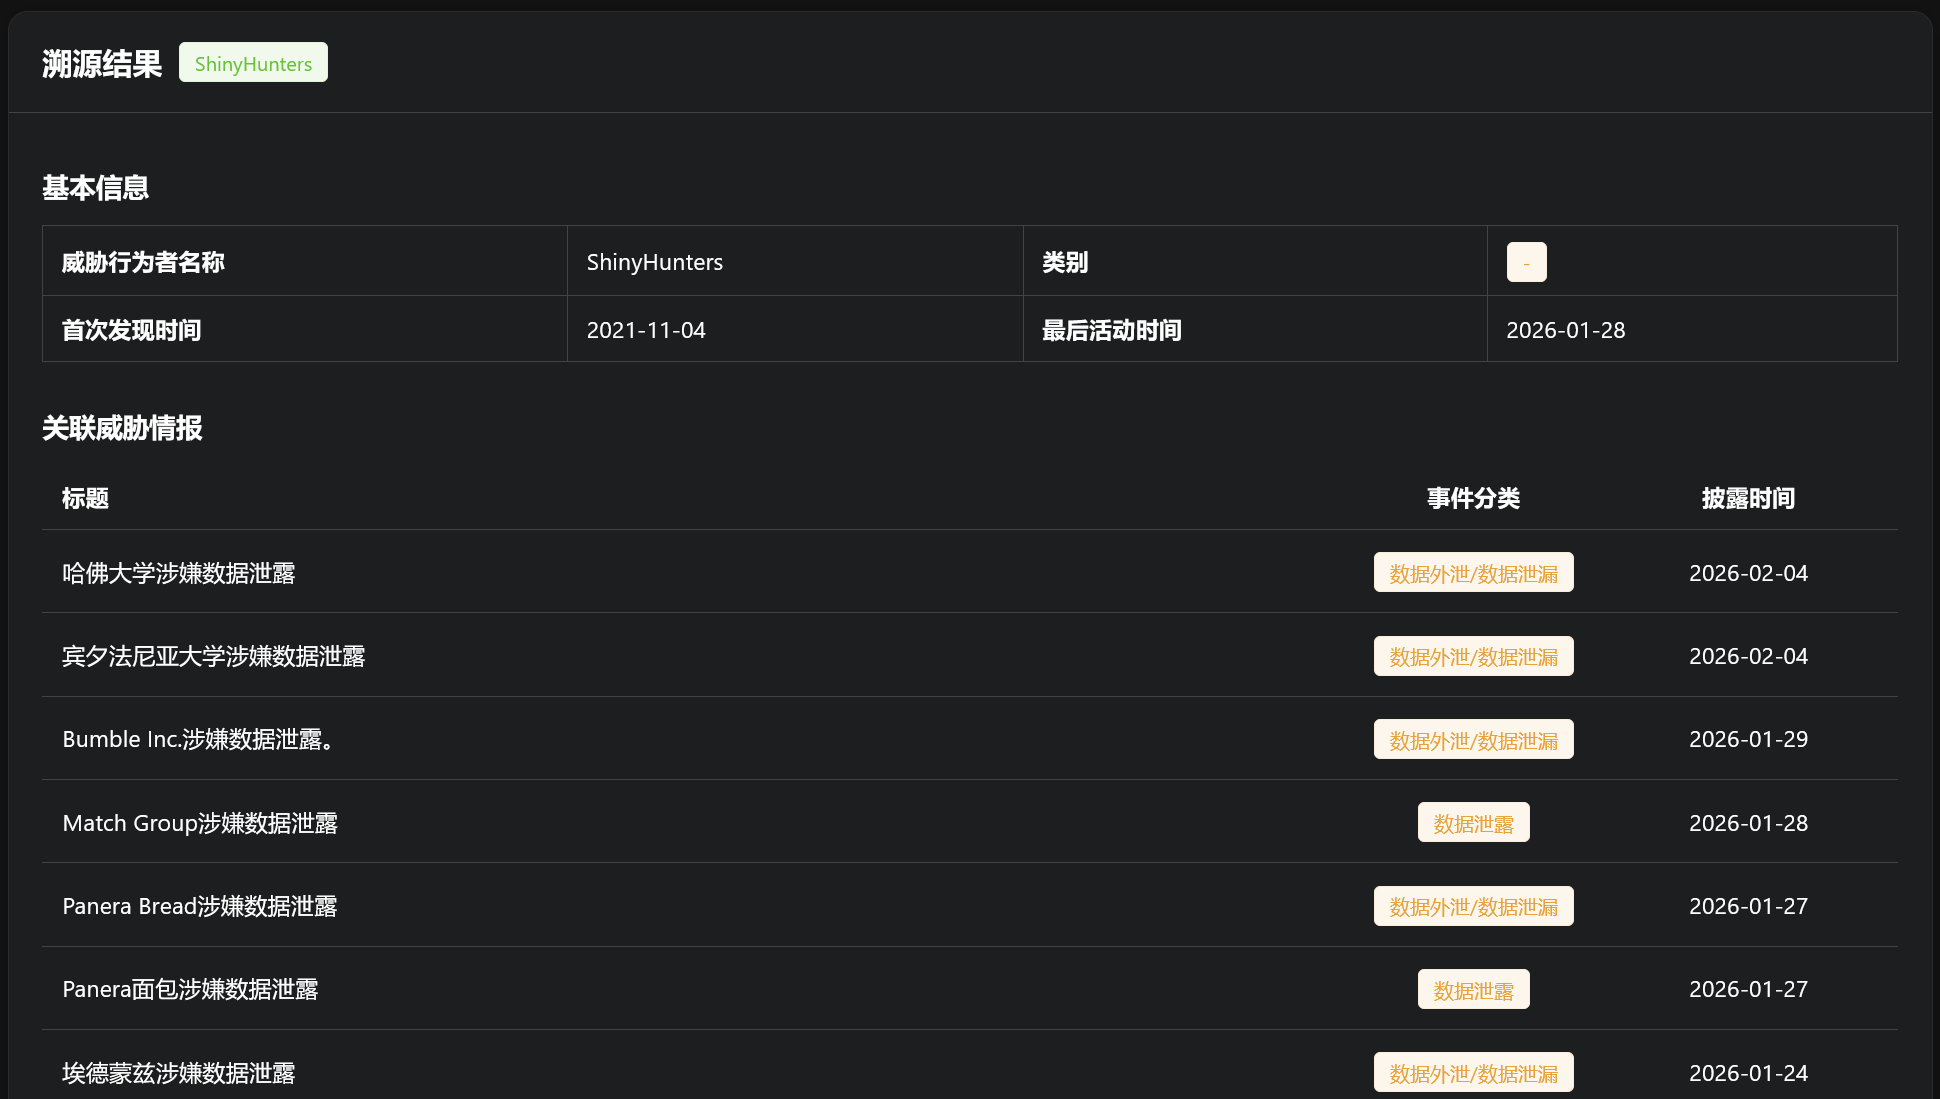Click the 标题 column header

(85, 498)
